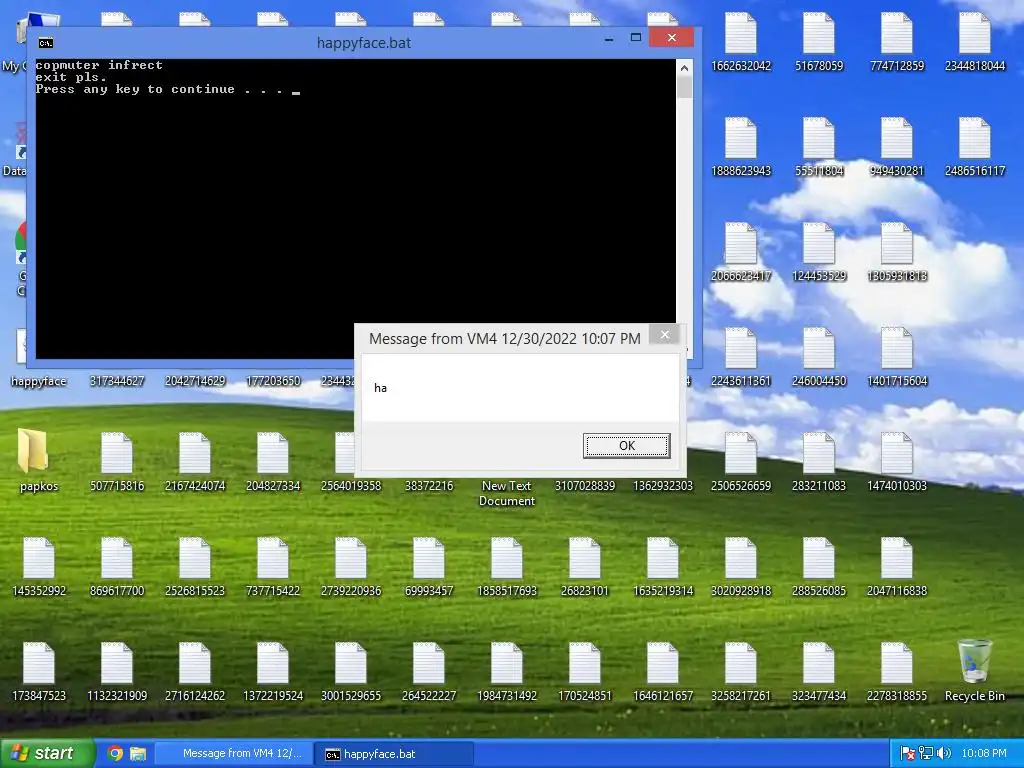1024x768 pixels.
Task: Select the file 51678059
Action: click(x=818, y=42)
